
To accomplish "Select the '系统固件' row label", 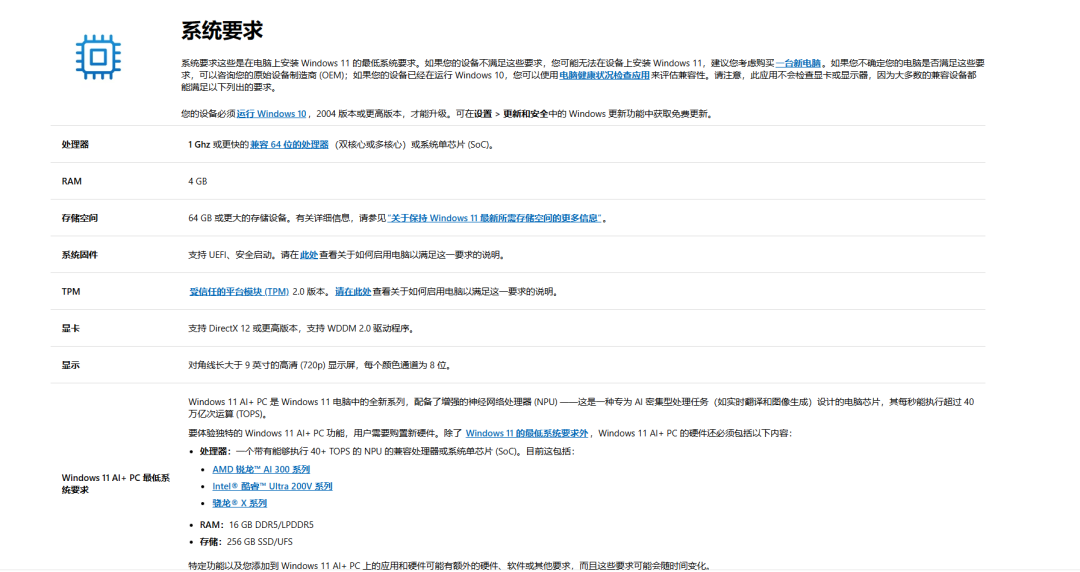I will [x=80, y=255].
